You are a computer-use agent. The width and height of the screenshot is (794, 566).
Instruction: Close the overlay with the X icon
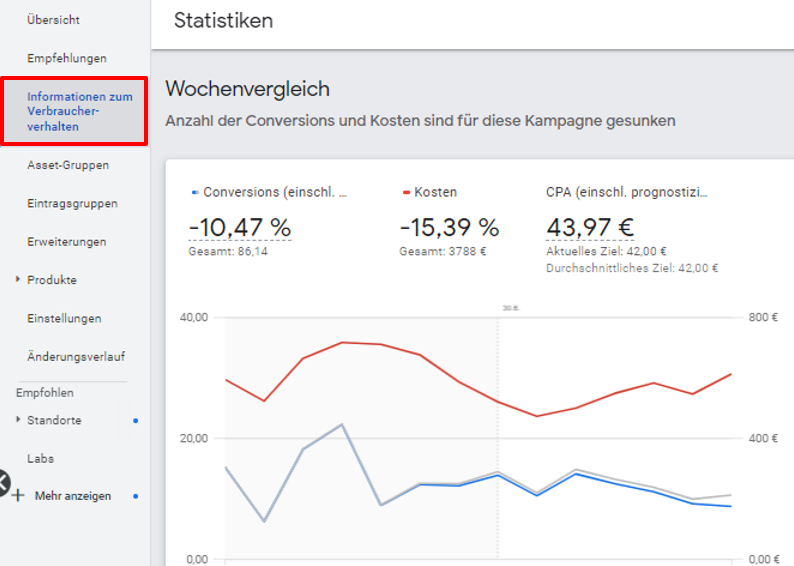click(x=4, y=483)
